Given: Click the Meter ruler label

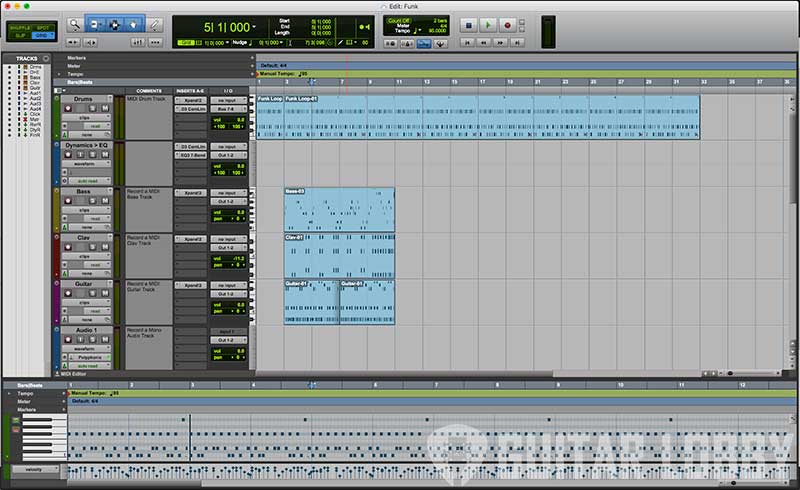Looking at the screenshot, I should click(73, 66).
